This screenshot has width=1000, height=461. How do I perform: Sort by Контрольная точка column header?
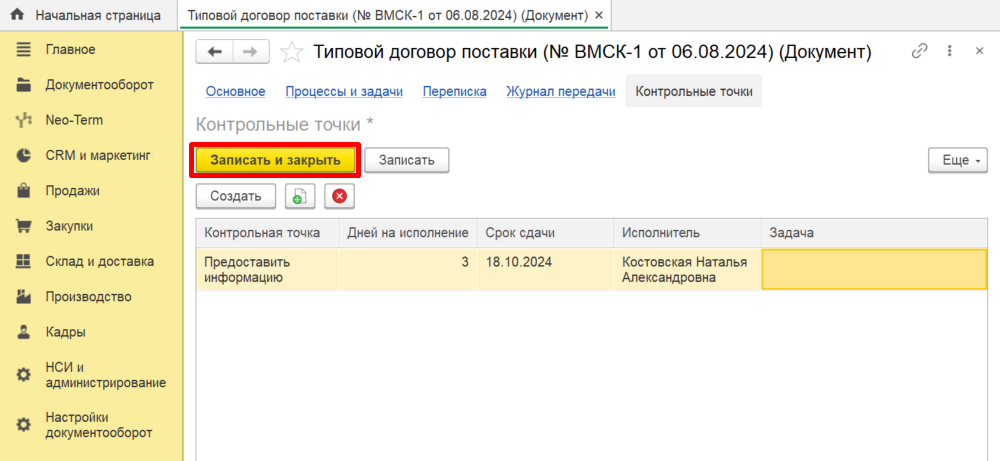[268, 233]
